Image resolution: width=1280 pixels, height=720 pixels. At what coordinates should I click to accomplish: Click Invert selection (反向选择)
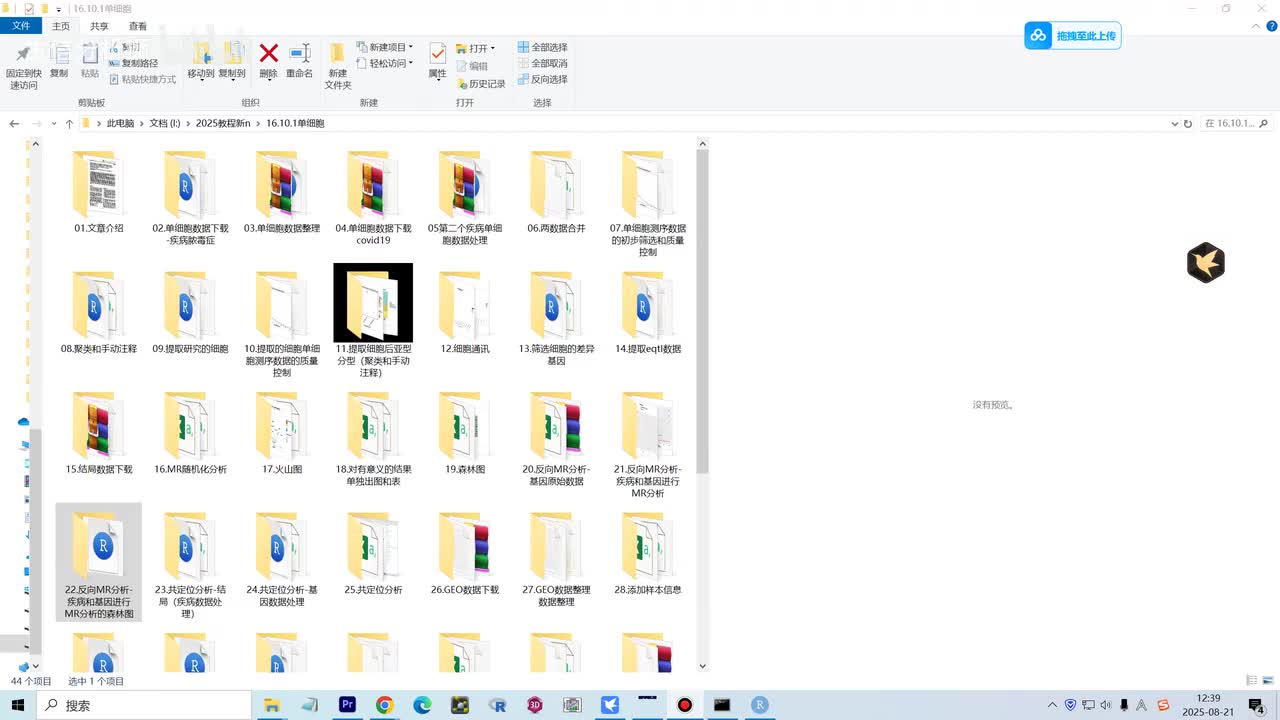point(542,79)
